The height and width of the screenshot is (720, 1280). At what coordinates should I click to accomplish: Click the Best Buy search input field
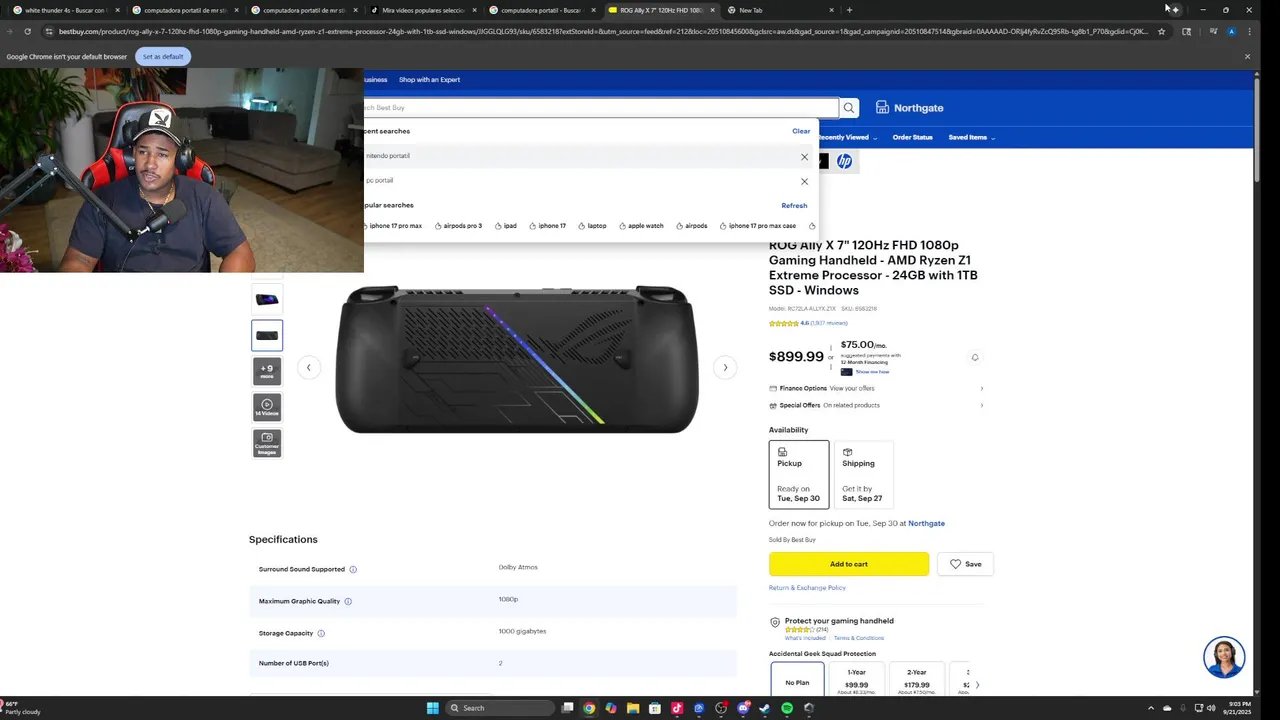click(x=600, y=108)
